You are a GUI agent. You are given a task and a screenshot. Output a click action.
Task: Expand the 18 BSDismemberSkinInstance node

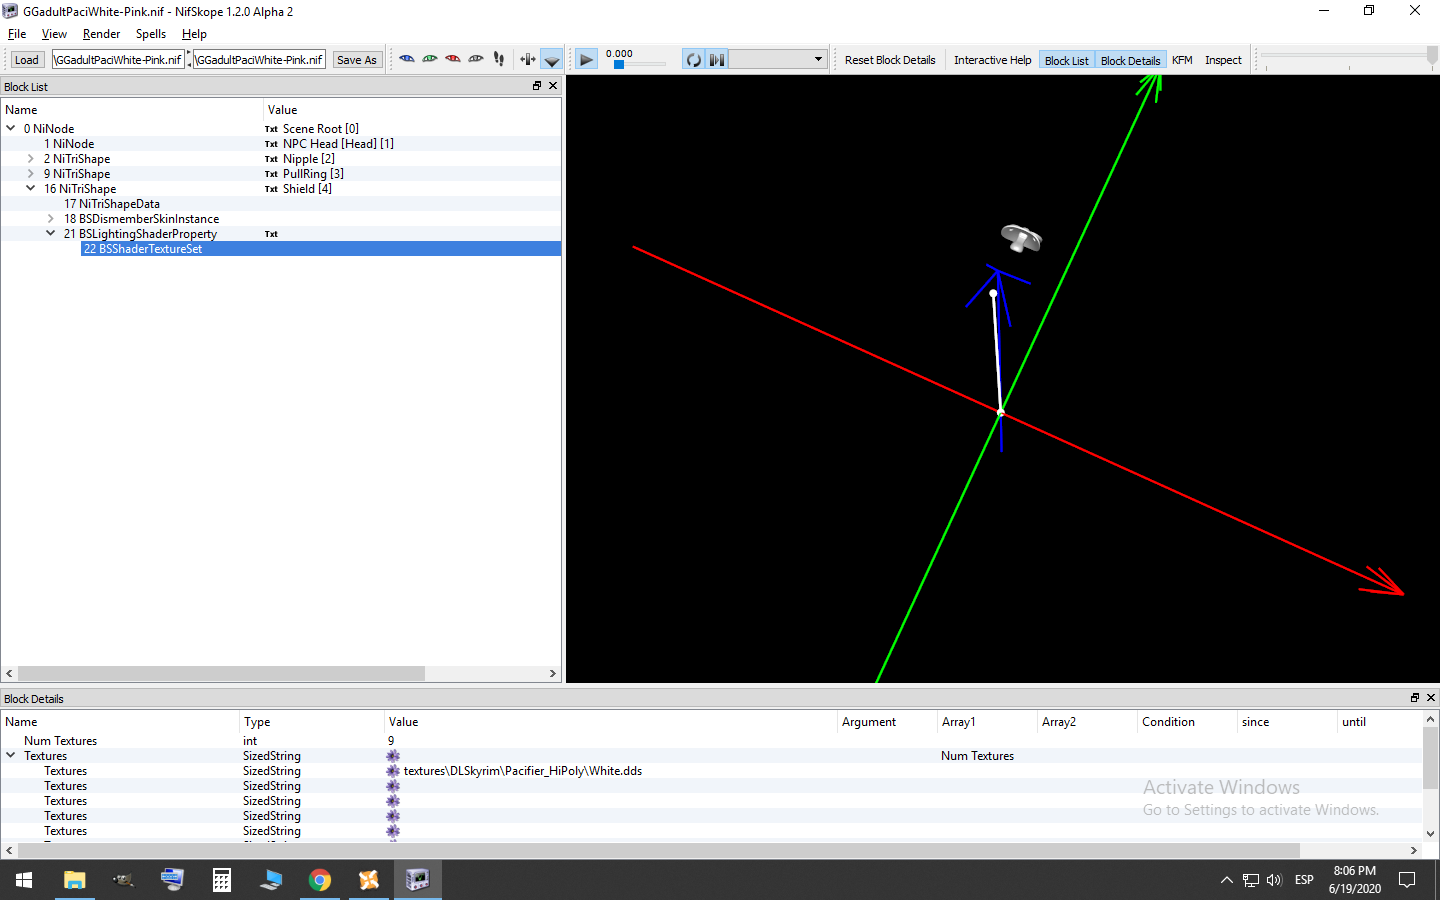tap(51, 218)
